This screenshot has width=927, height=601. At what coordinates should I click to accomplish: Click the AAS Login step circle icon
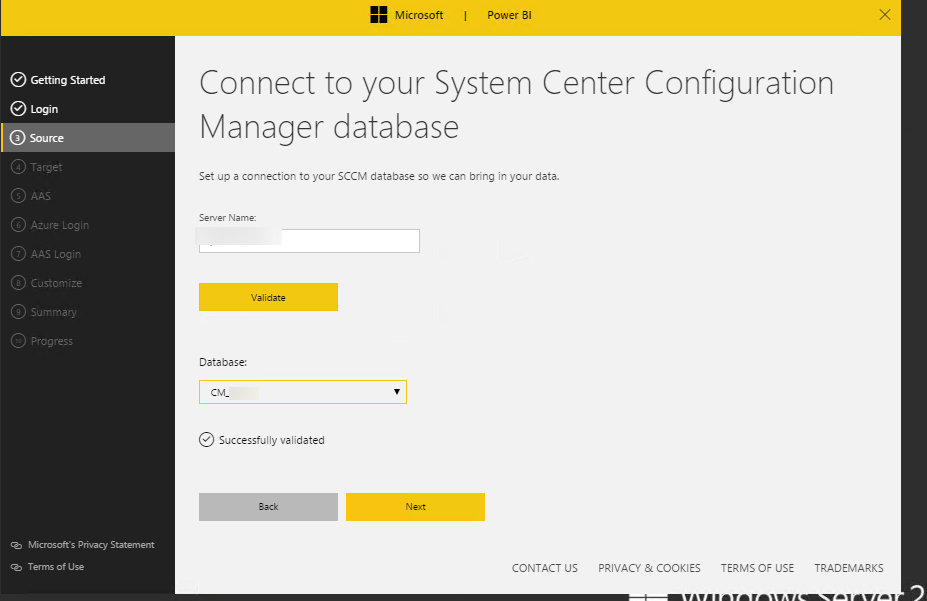[18, 254]
